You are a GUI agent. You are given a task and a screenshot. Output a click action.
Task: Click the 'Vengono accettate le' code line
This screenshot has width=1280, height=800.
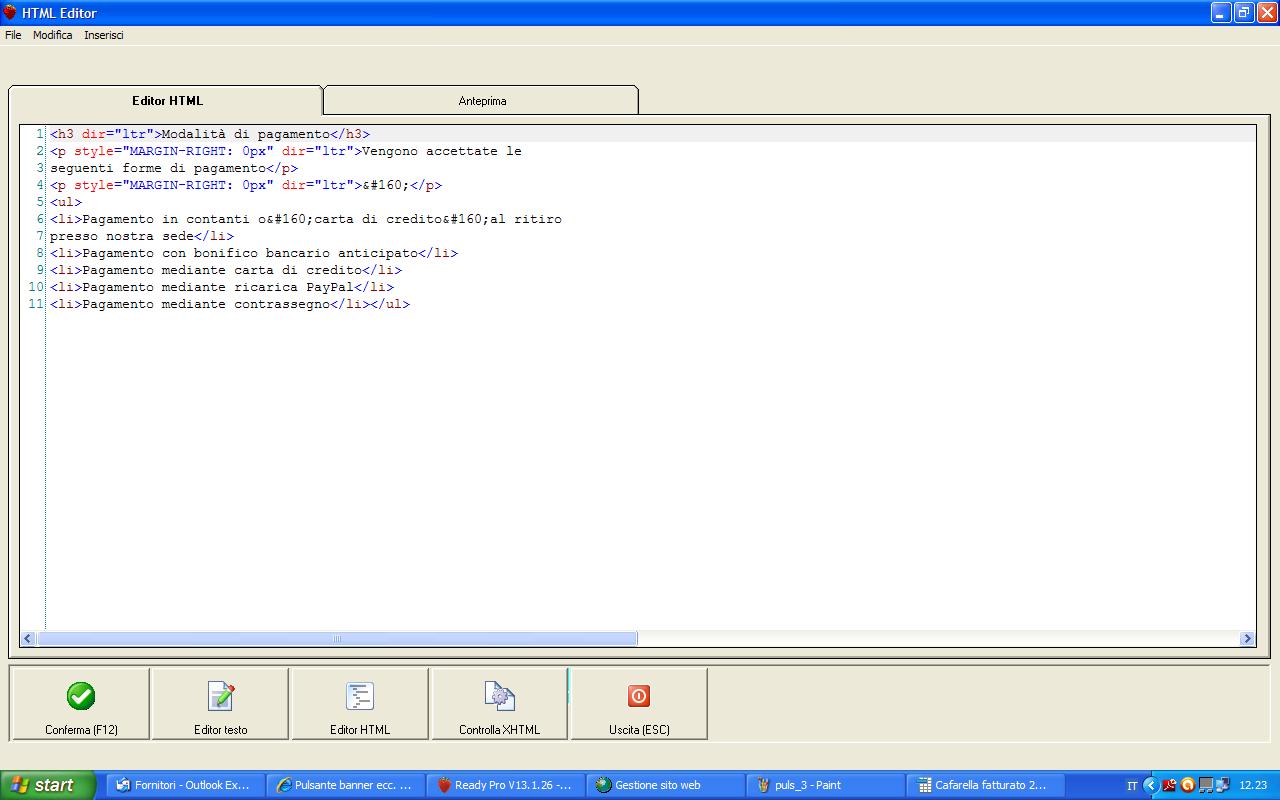coord(286,151)
